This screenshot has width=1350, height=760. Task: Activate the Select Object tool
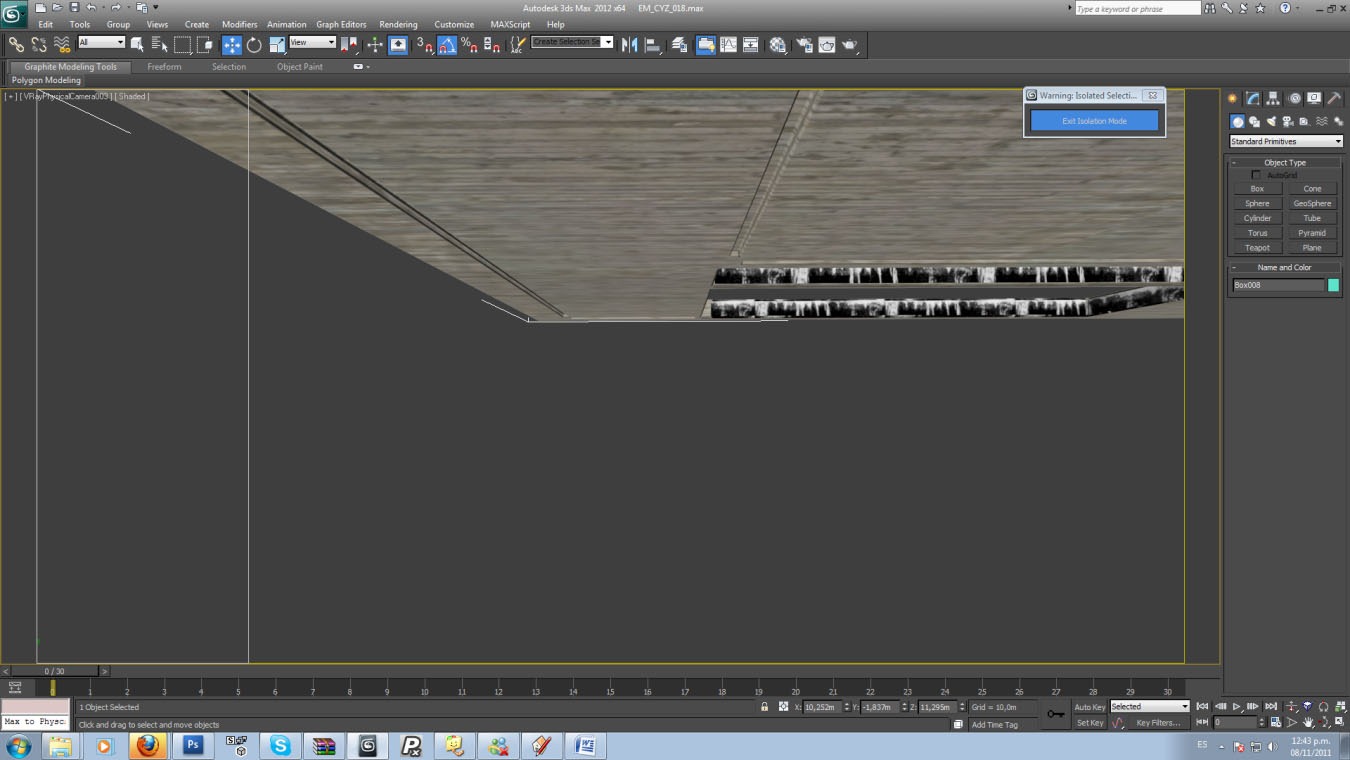(137, 45)
